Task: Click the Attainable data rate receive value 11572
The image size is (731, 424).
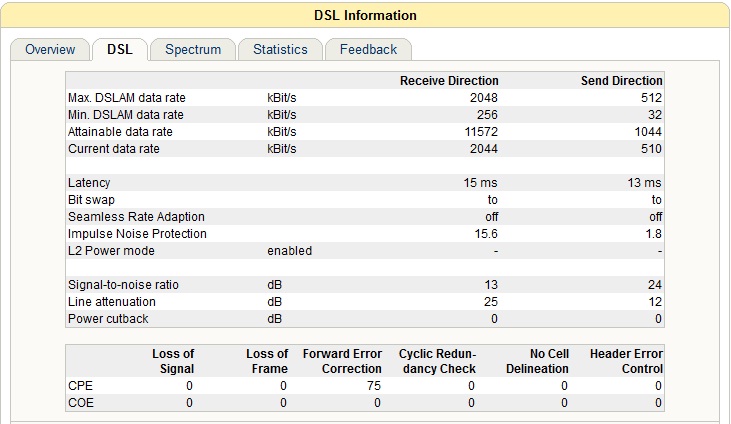Action: (x=481, y=132)
